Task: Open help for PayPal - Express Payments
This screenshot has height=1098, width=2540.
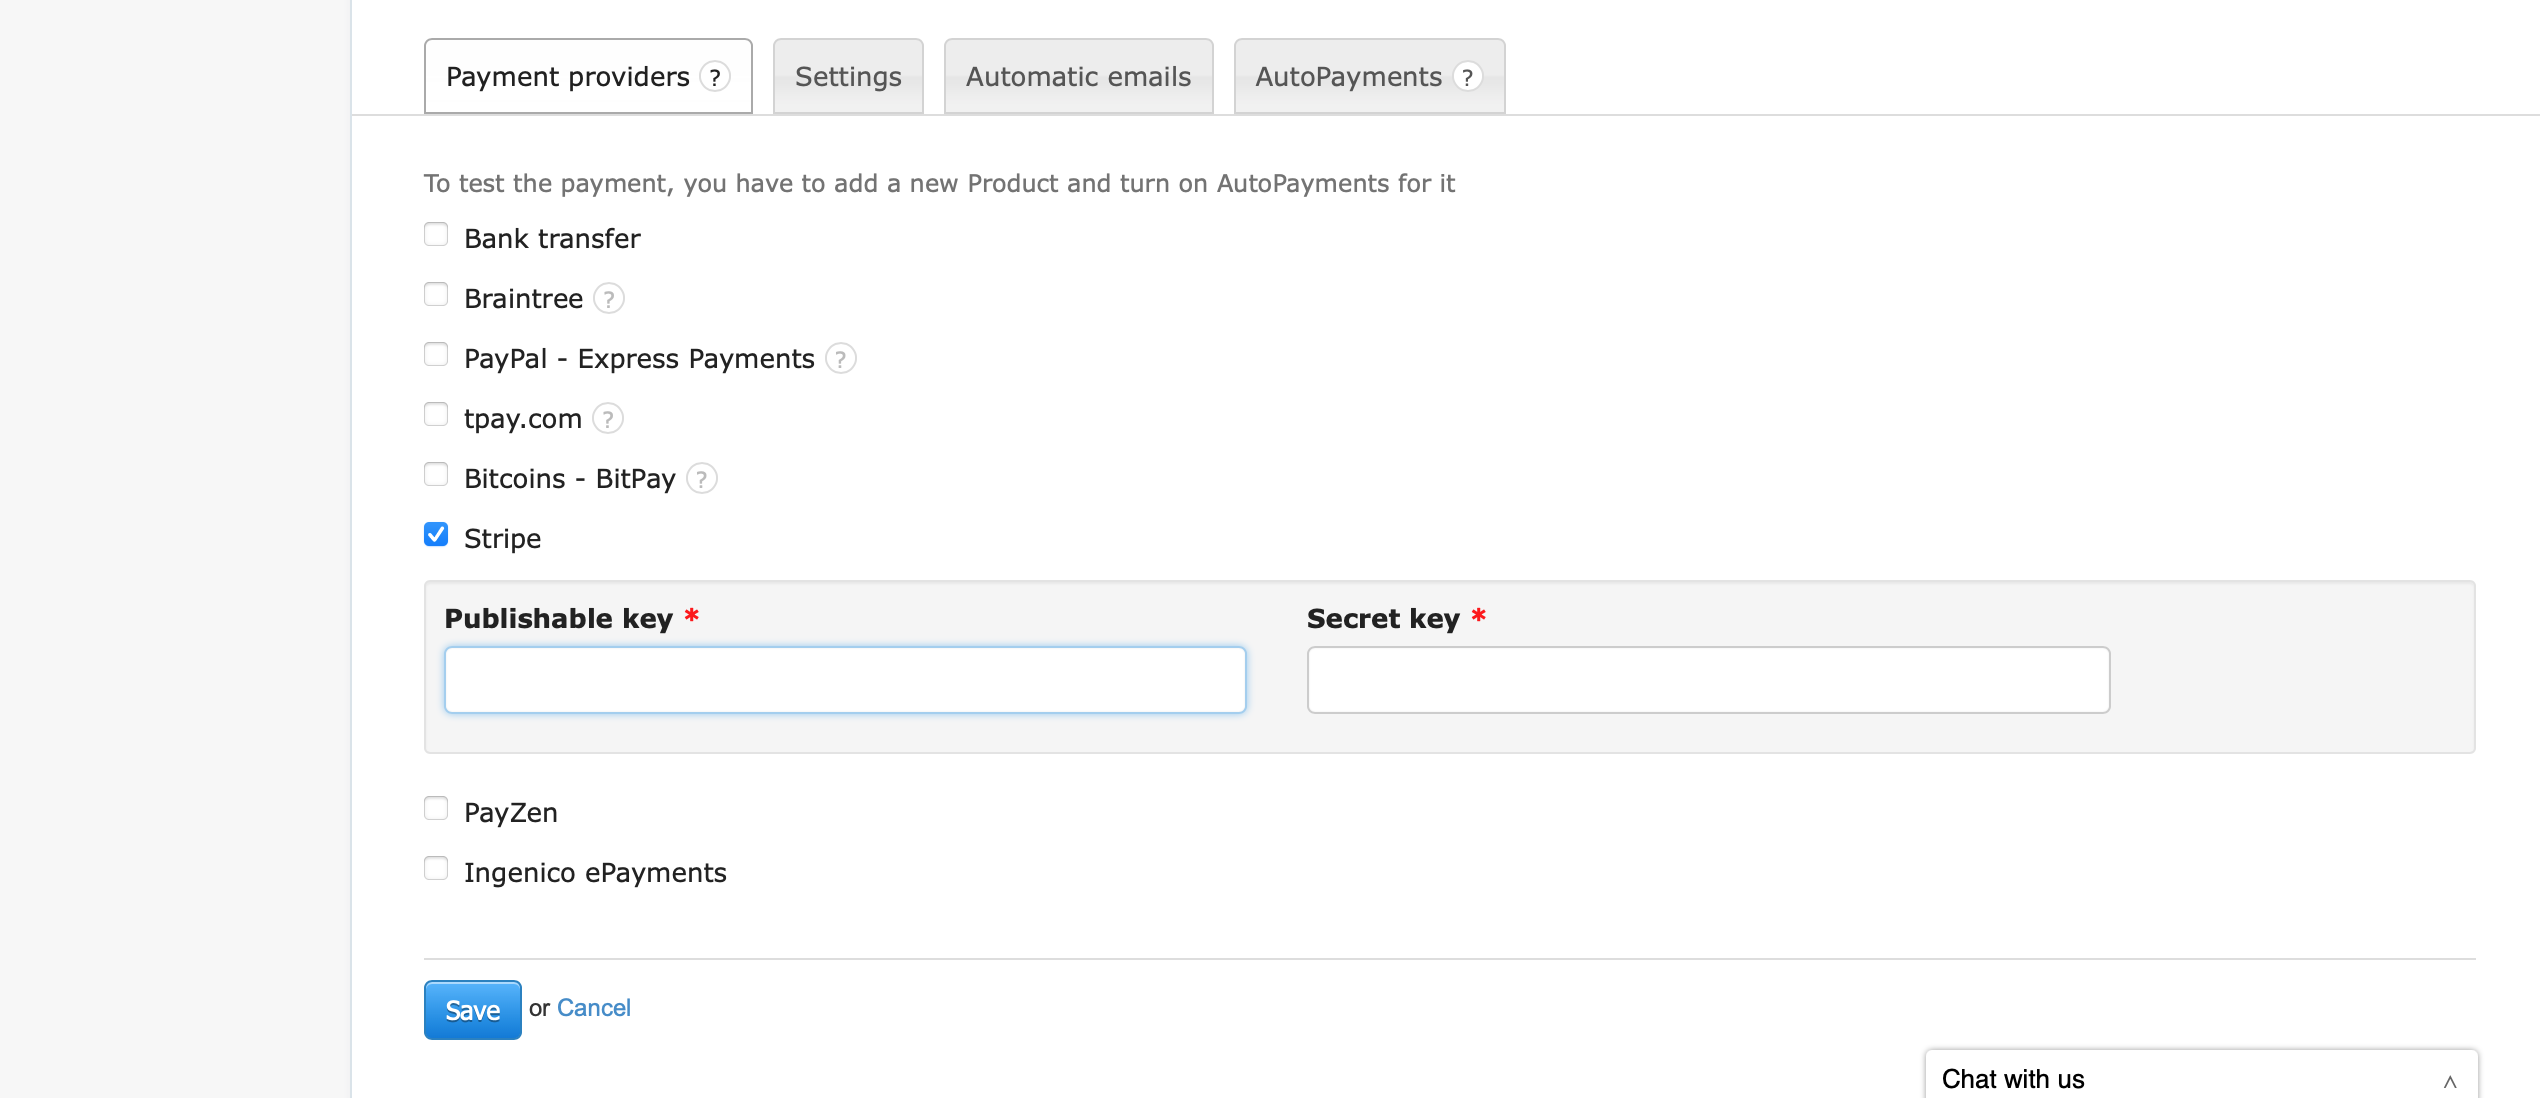Action: (x=840, y=358)
